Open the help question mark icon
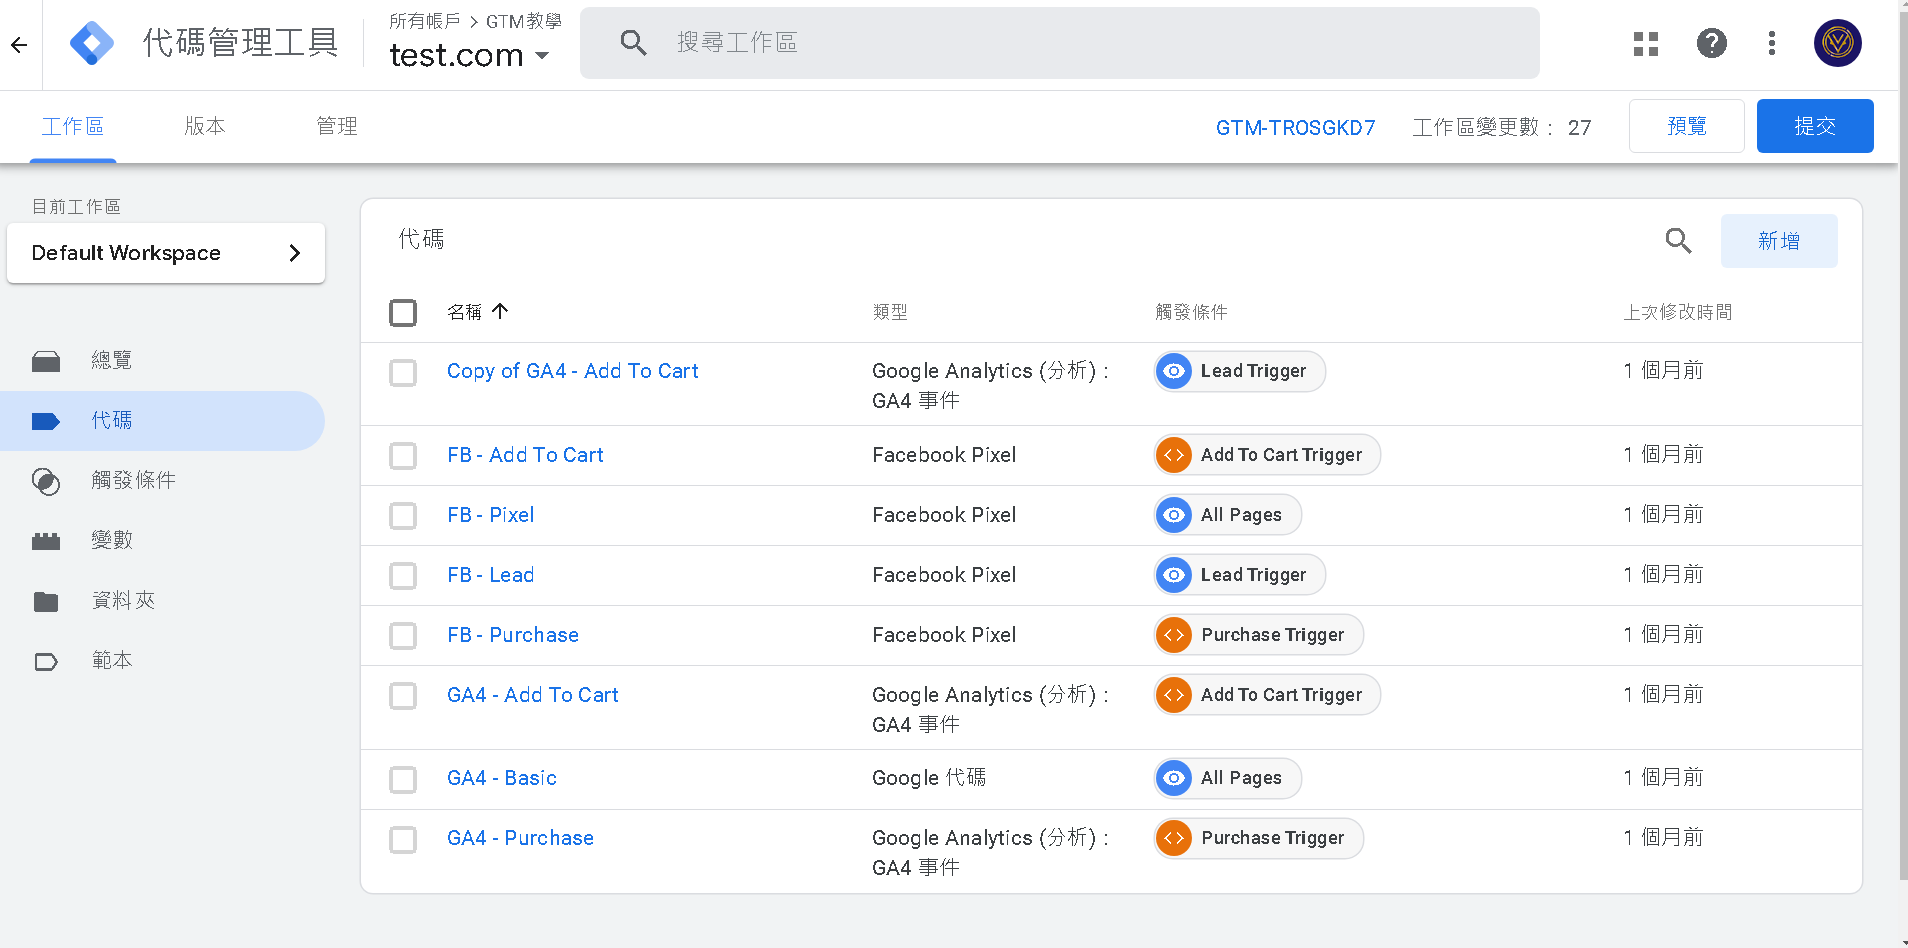Viewport: 1908px width, 948px height. pos(1712,43)
